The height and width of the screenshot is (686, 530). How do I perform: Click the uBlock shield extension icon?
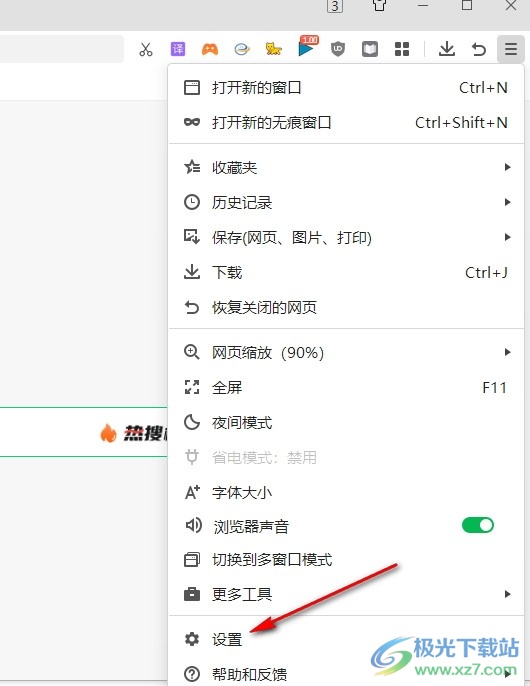337,49
